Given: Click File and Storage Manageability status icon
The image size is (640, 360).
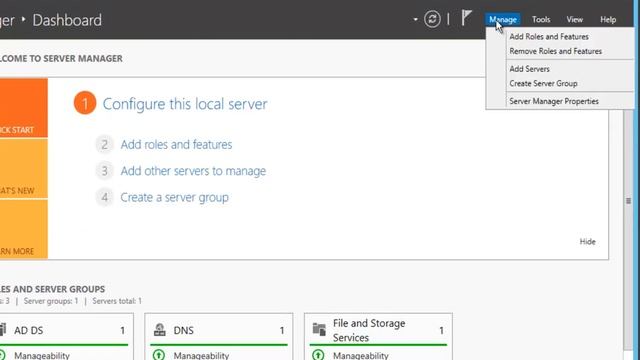Looking at the screenshot, I should [x=318, y=355].
